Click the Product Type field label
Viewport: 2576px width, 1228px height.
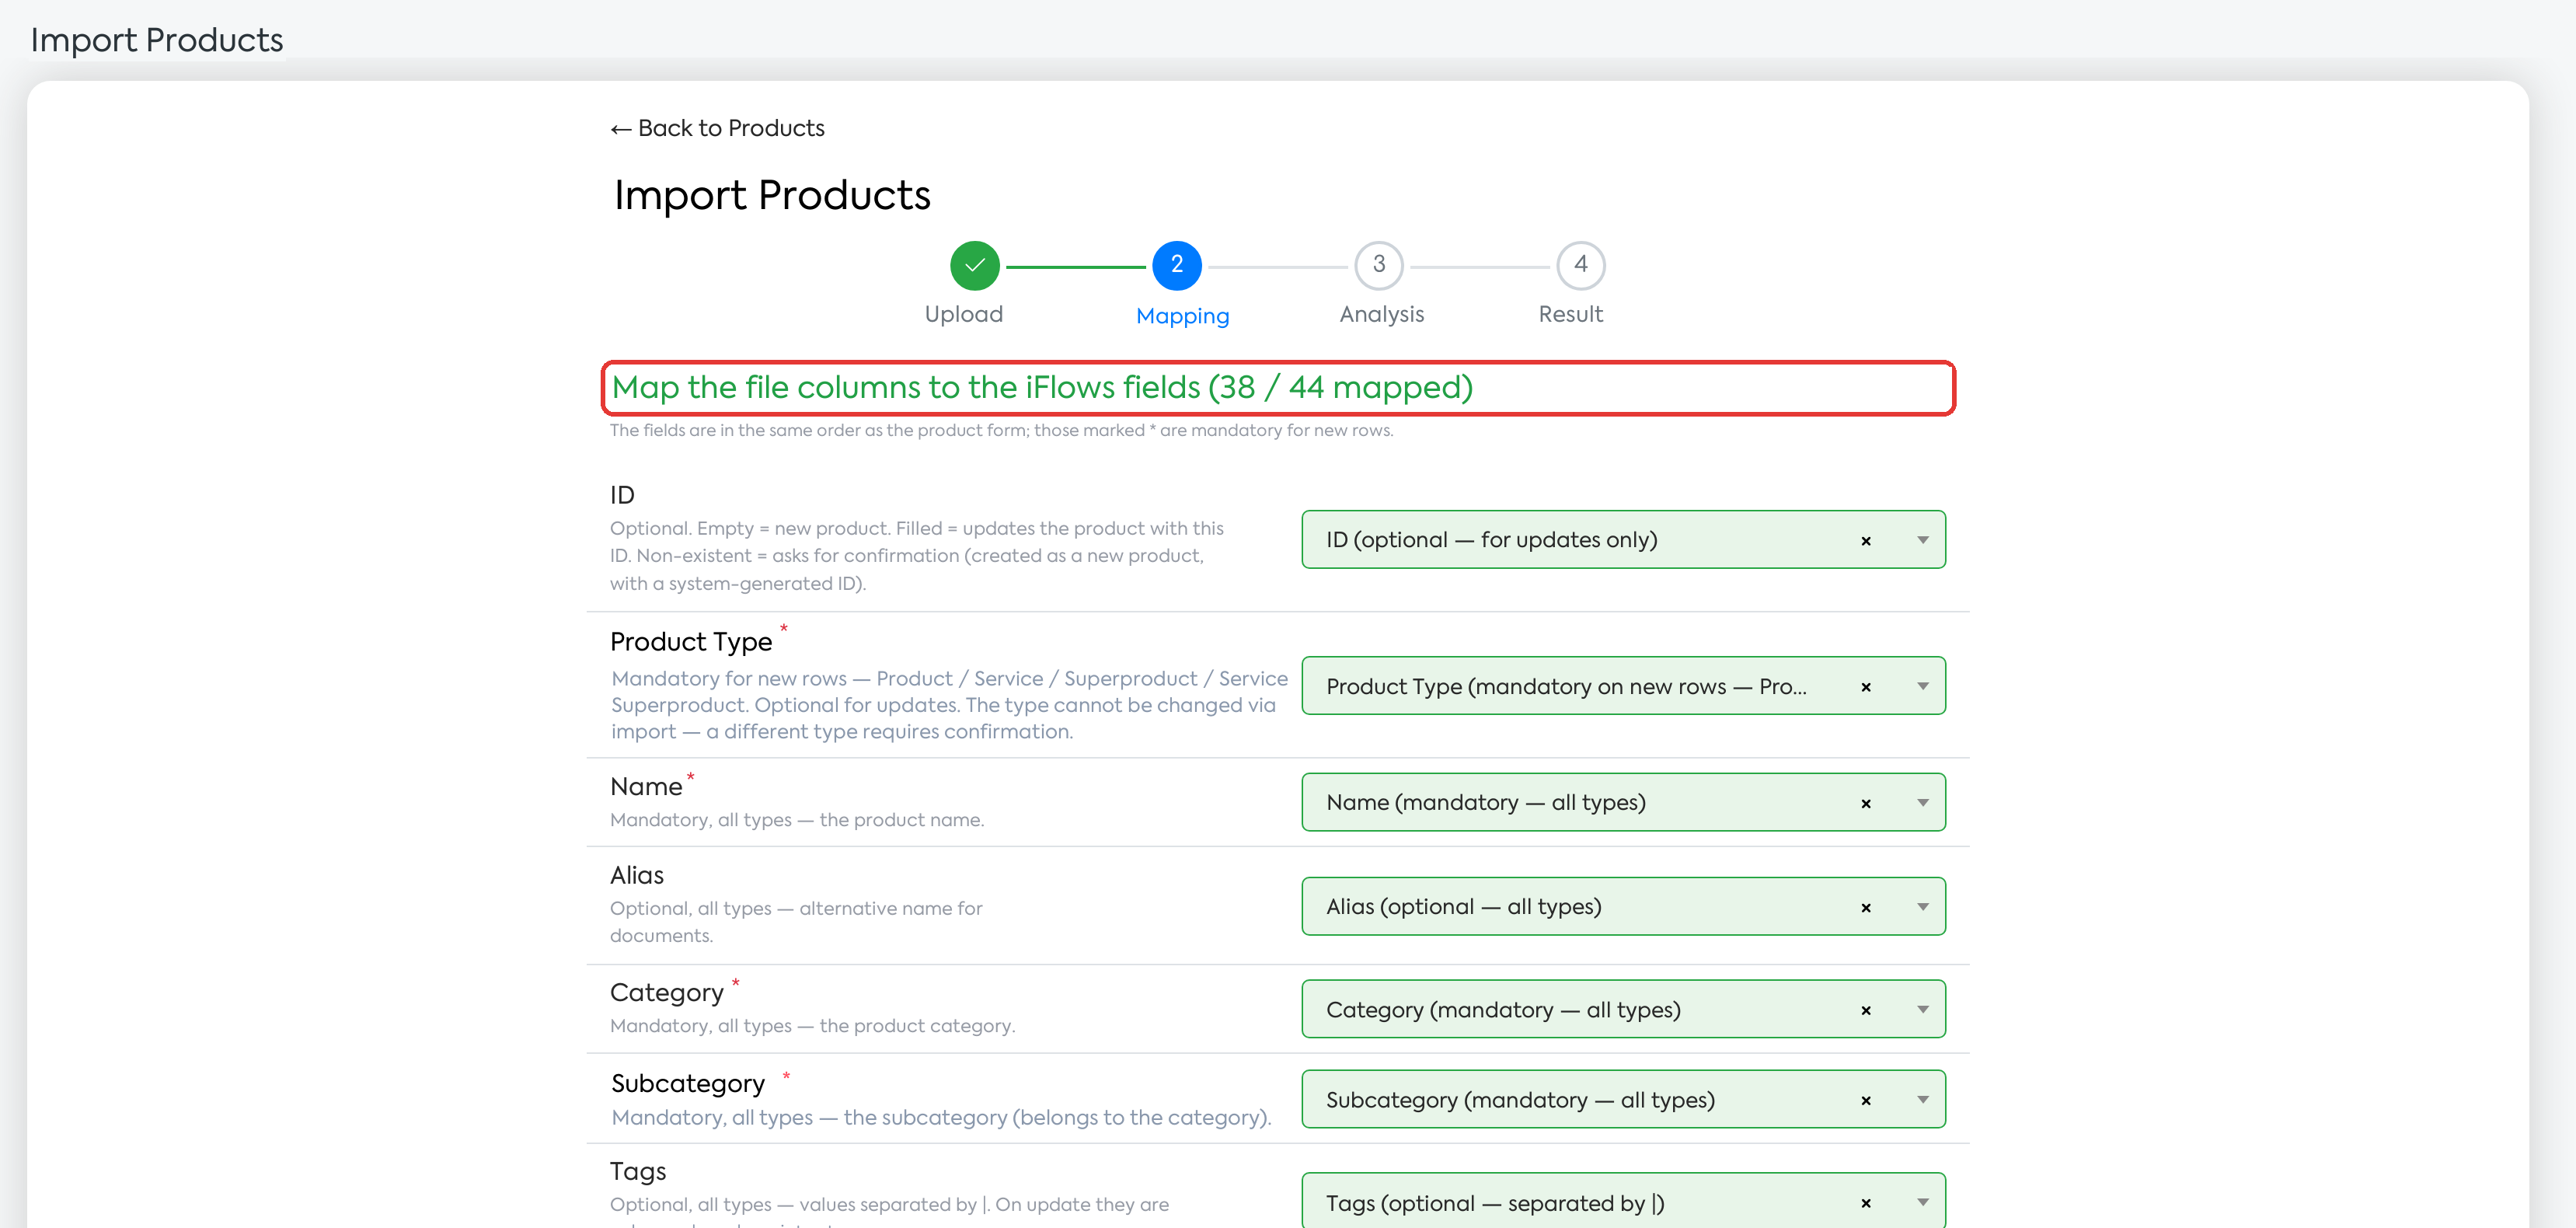[x=691, y=642]
